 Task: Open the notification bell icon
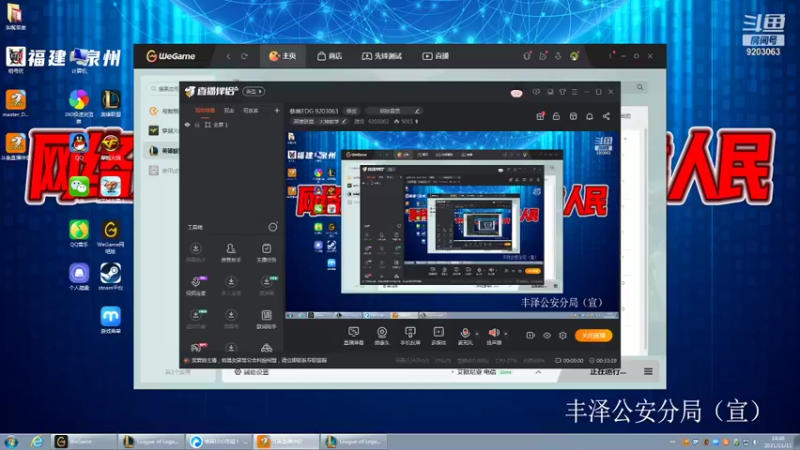click(589, 116)
